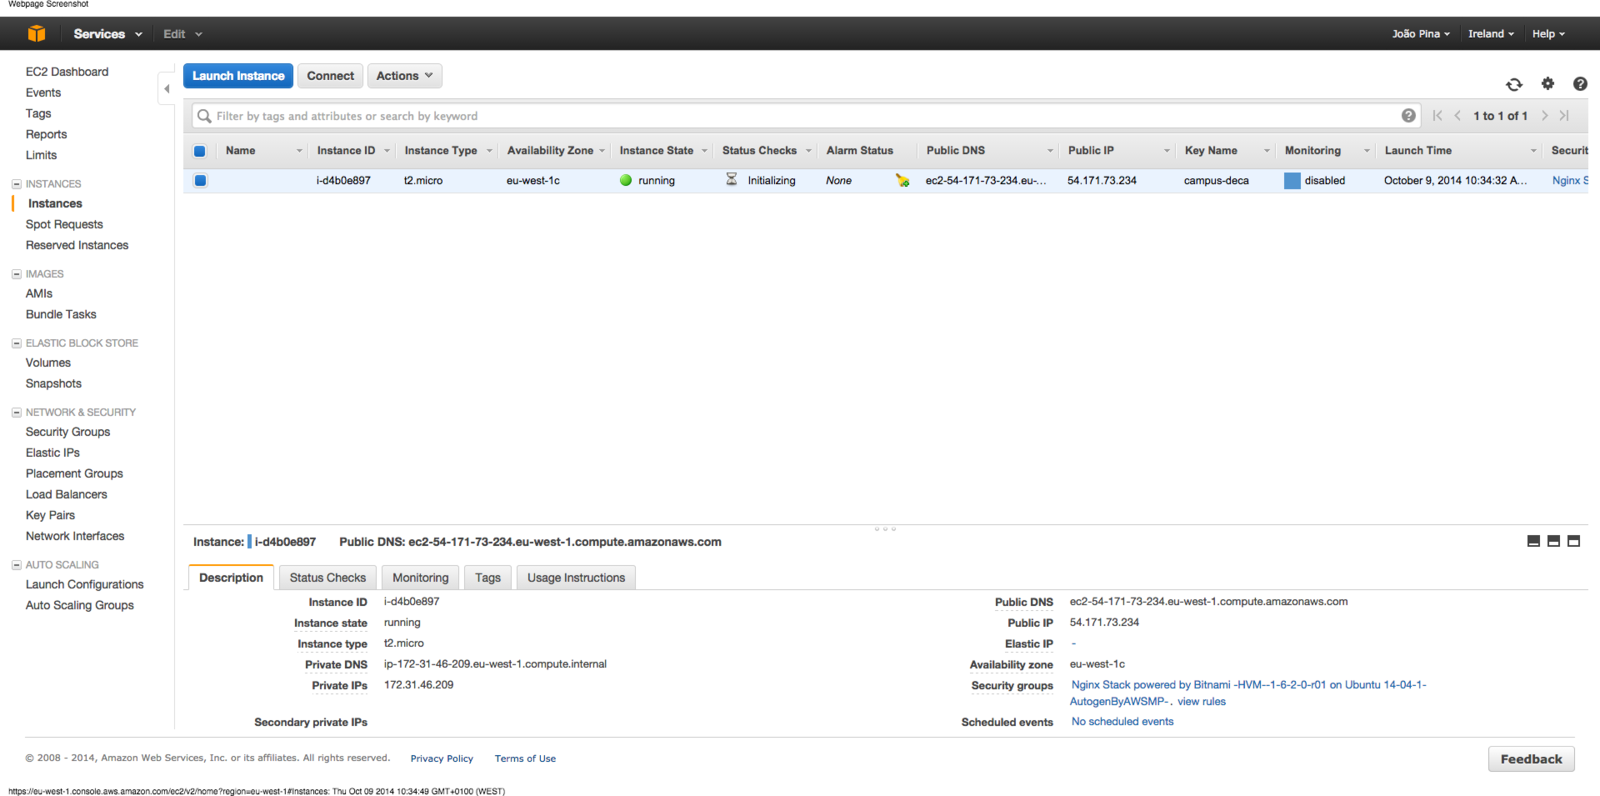
Task: Toggle checkbox for instance i-d4b0e897
Action: (x=200, y=181)
